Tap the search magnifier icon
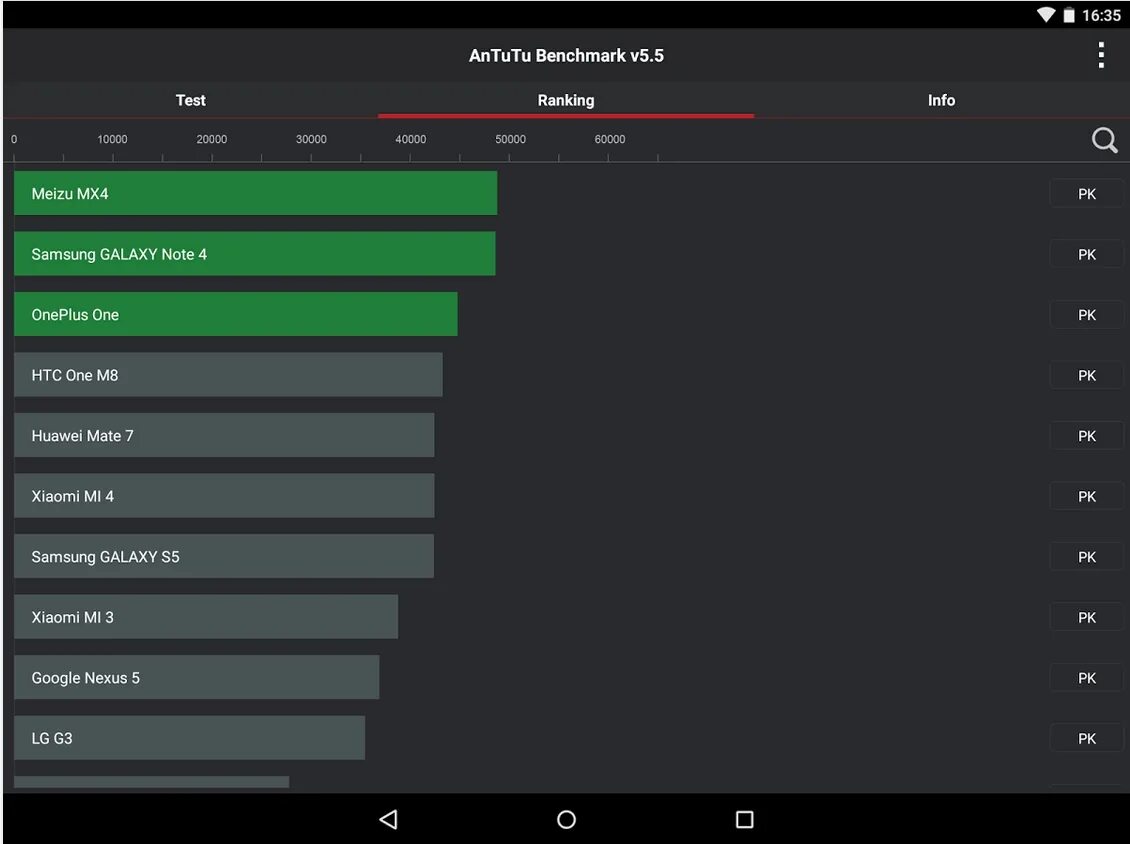Screen dimensions: 1130x844 click(1104, 140)
